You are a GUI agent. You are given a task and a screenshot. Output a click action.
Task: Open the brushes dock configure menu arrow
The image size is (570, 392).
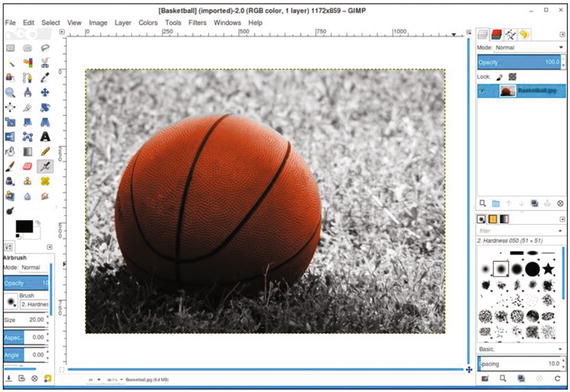pos(562,219)
